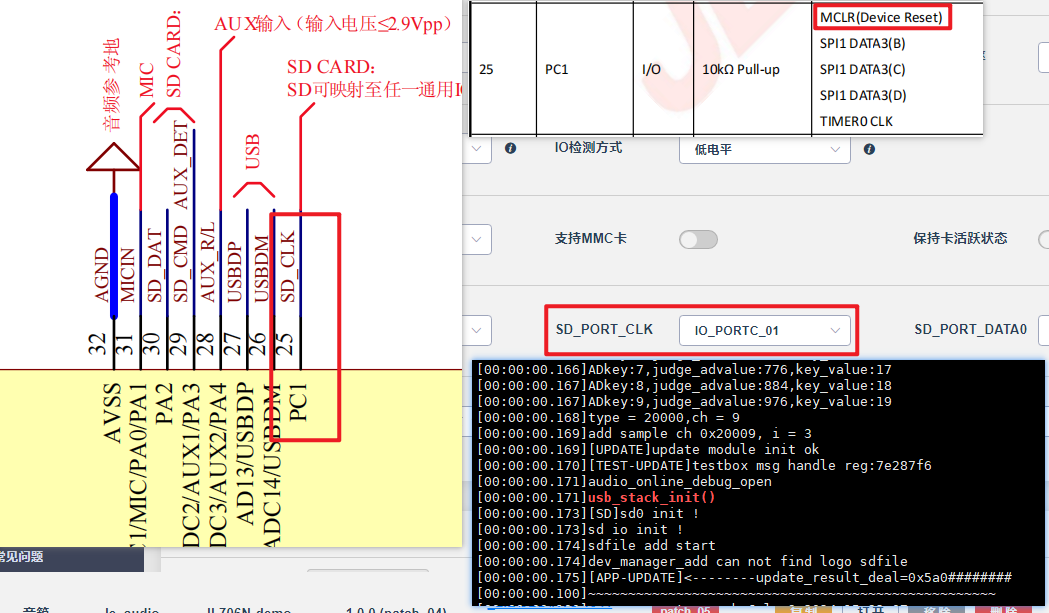Select the SPI1 DATA3(B) entry
Viewport: 1049px width, 613px height.
862,43
